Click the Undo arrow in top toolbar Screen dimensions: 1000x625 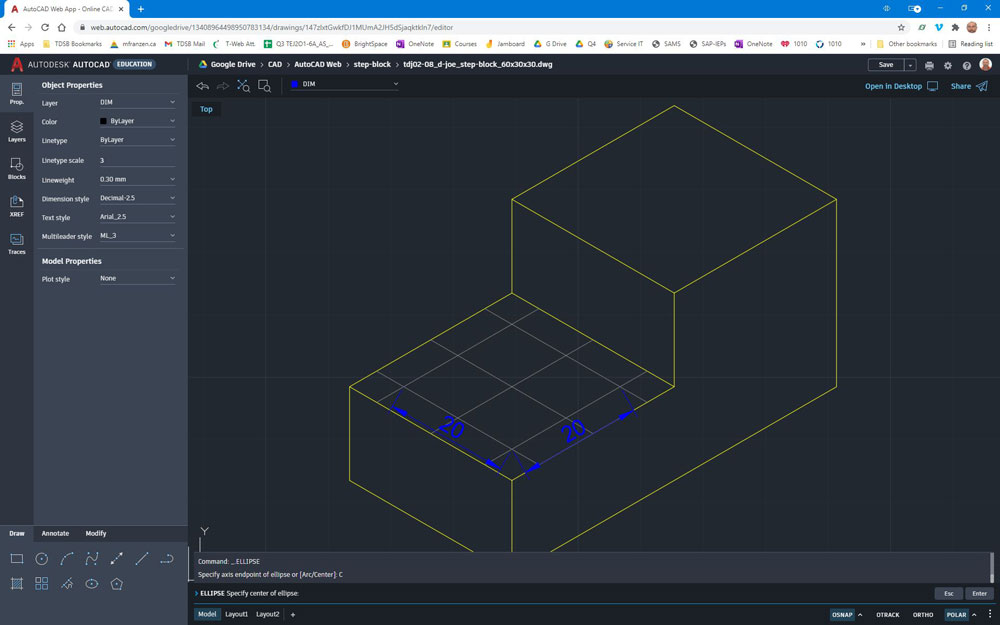coord(203,86)
